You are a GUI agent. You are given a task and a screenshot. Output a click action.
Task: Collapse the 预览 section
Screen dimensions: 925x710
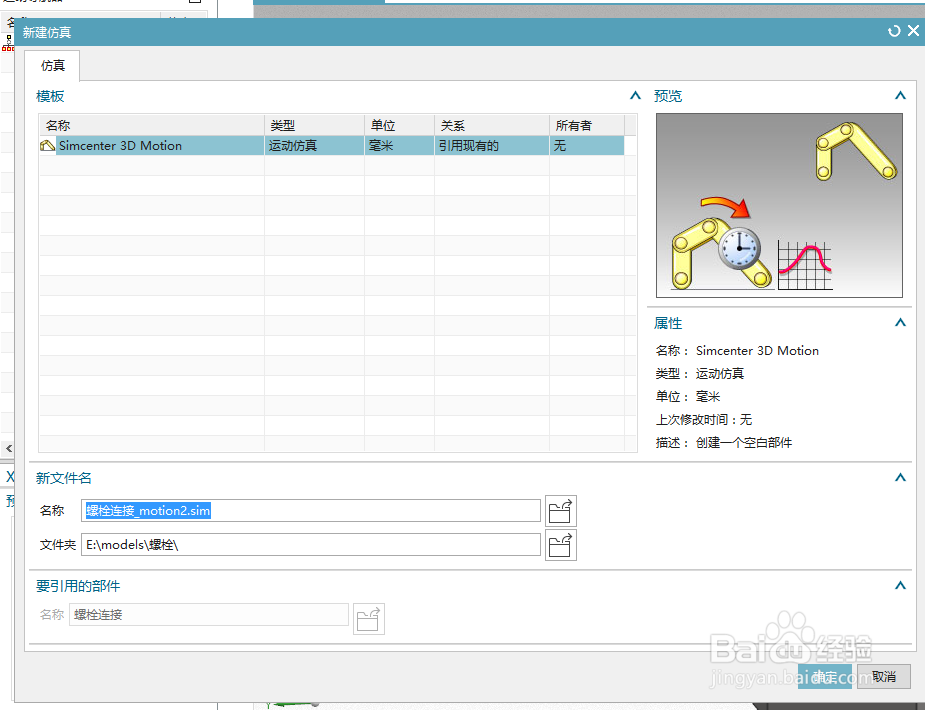(900, 96)
